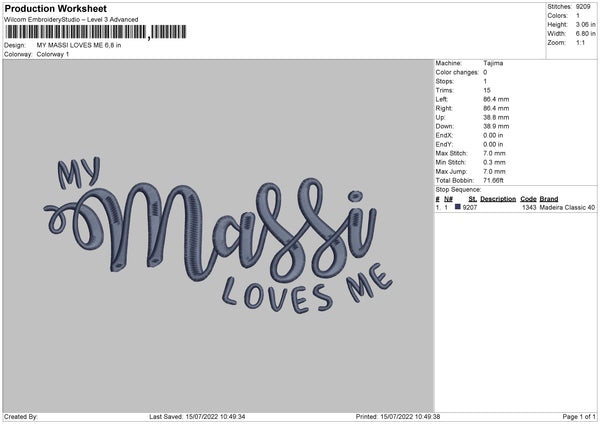The width and height of the screenshot is (600, 424).
Task: Click the Stitches value 9209
Action: coord(583,7)
